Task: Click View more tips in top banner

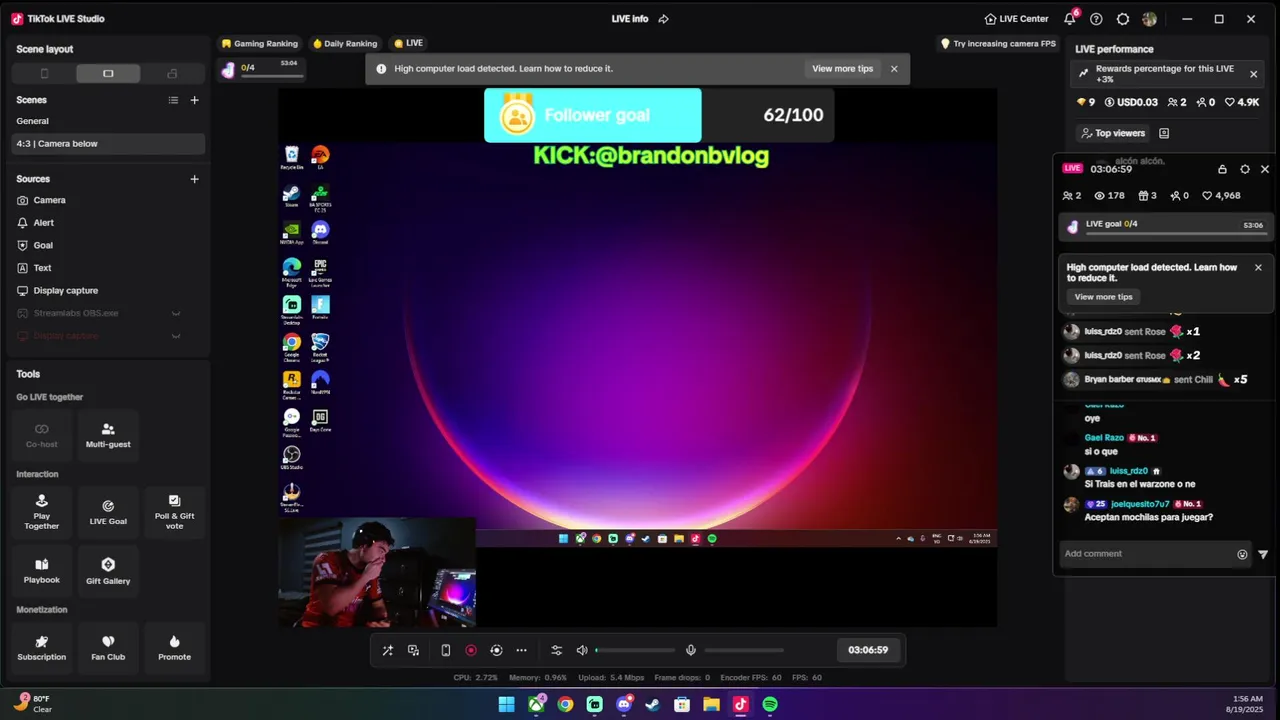Action: point(842,69)
